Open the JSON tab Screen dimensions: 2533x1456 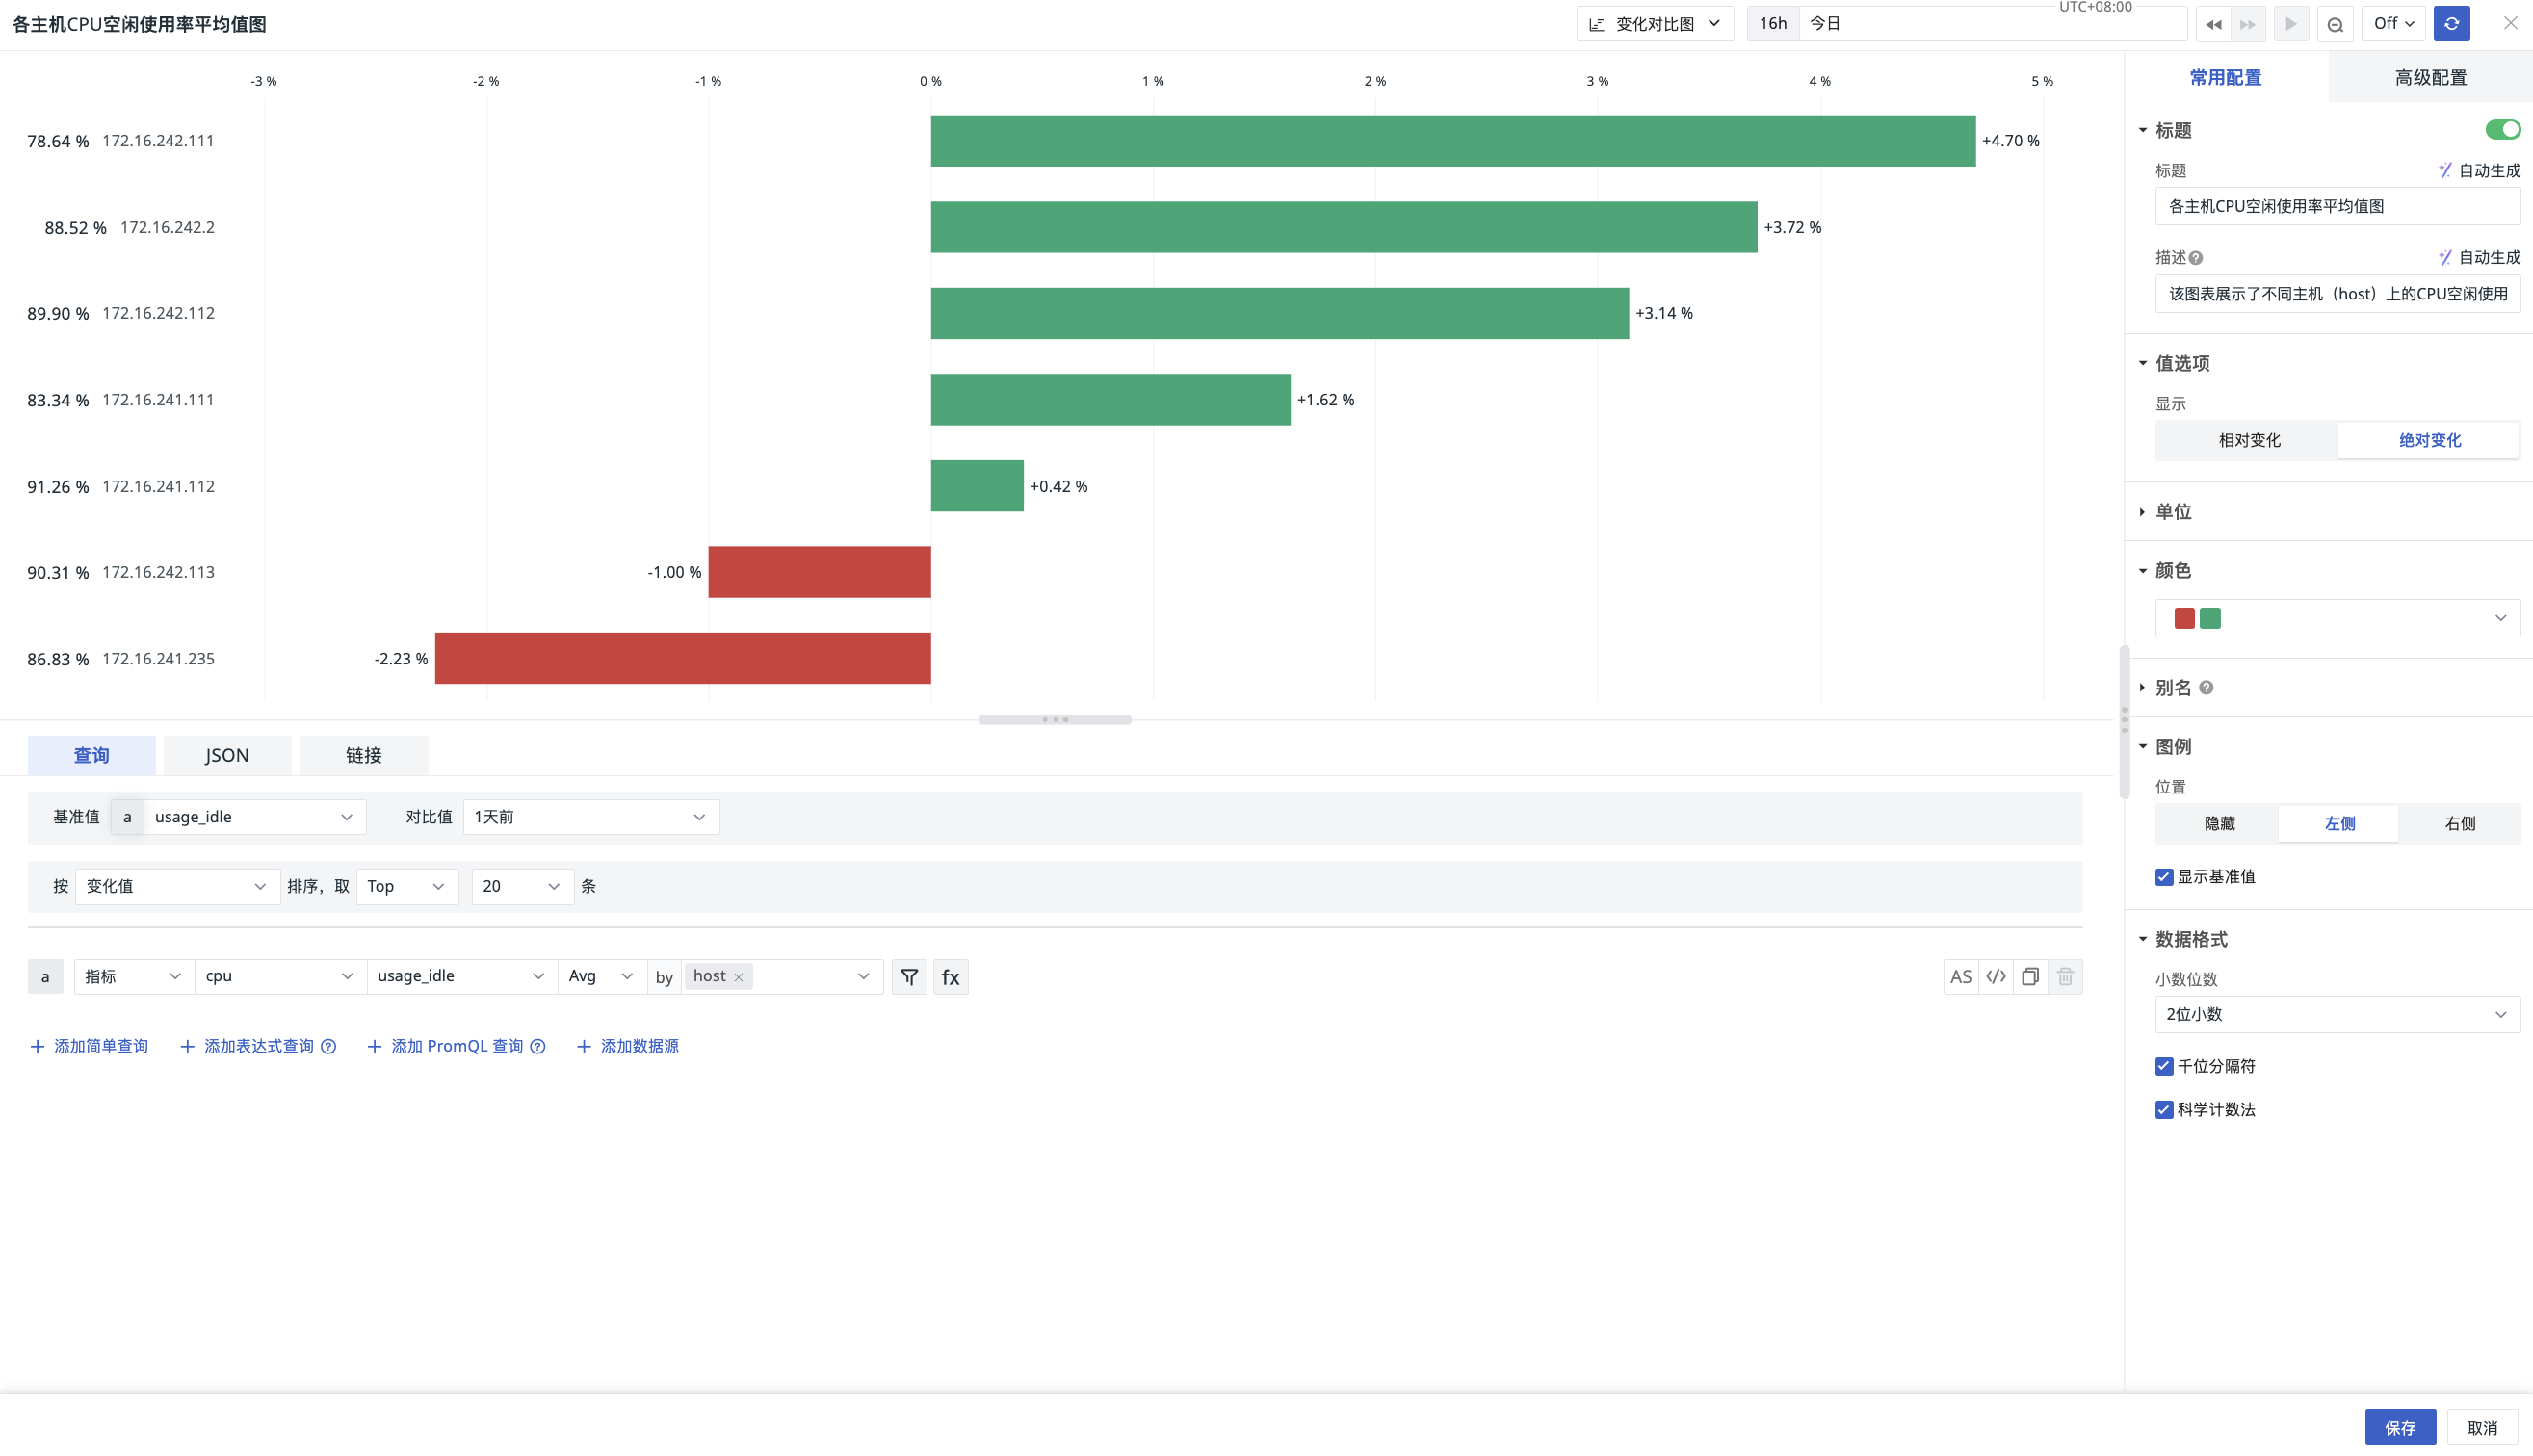(x=227, y=755)
